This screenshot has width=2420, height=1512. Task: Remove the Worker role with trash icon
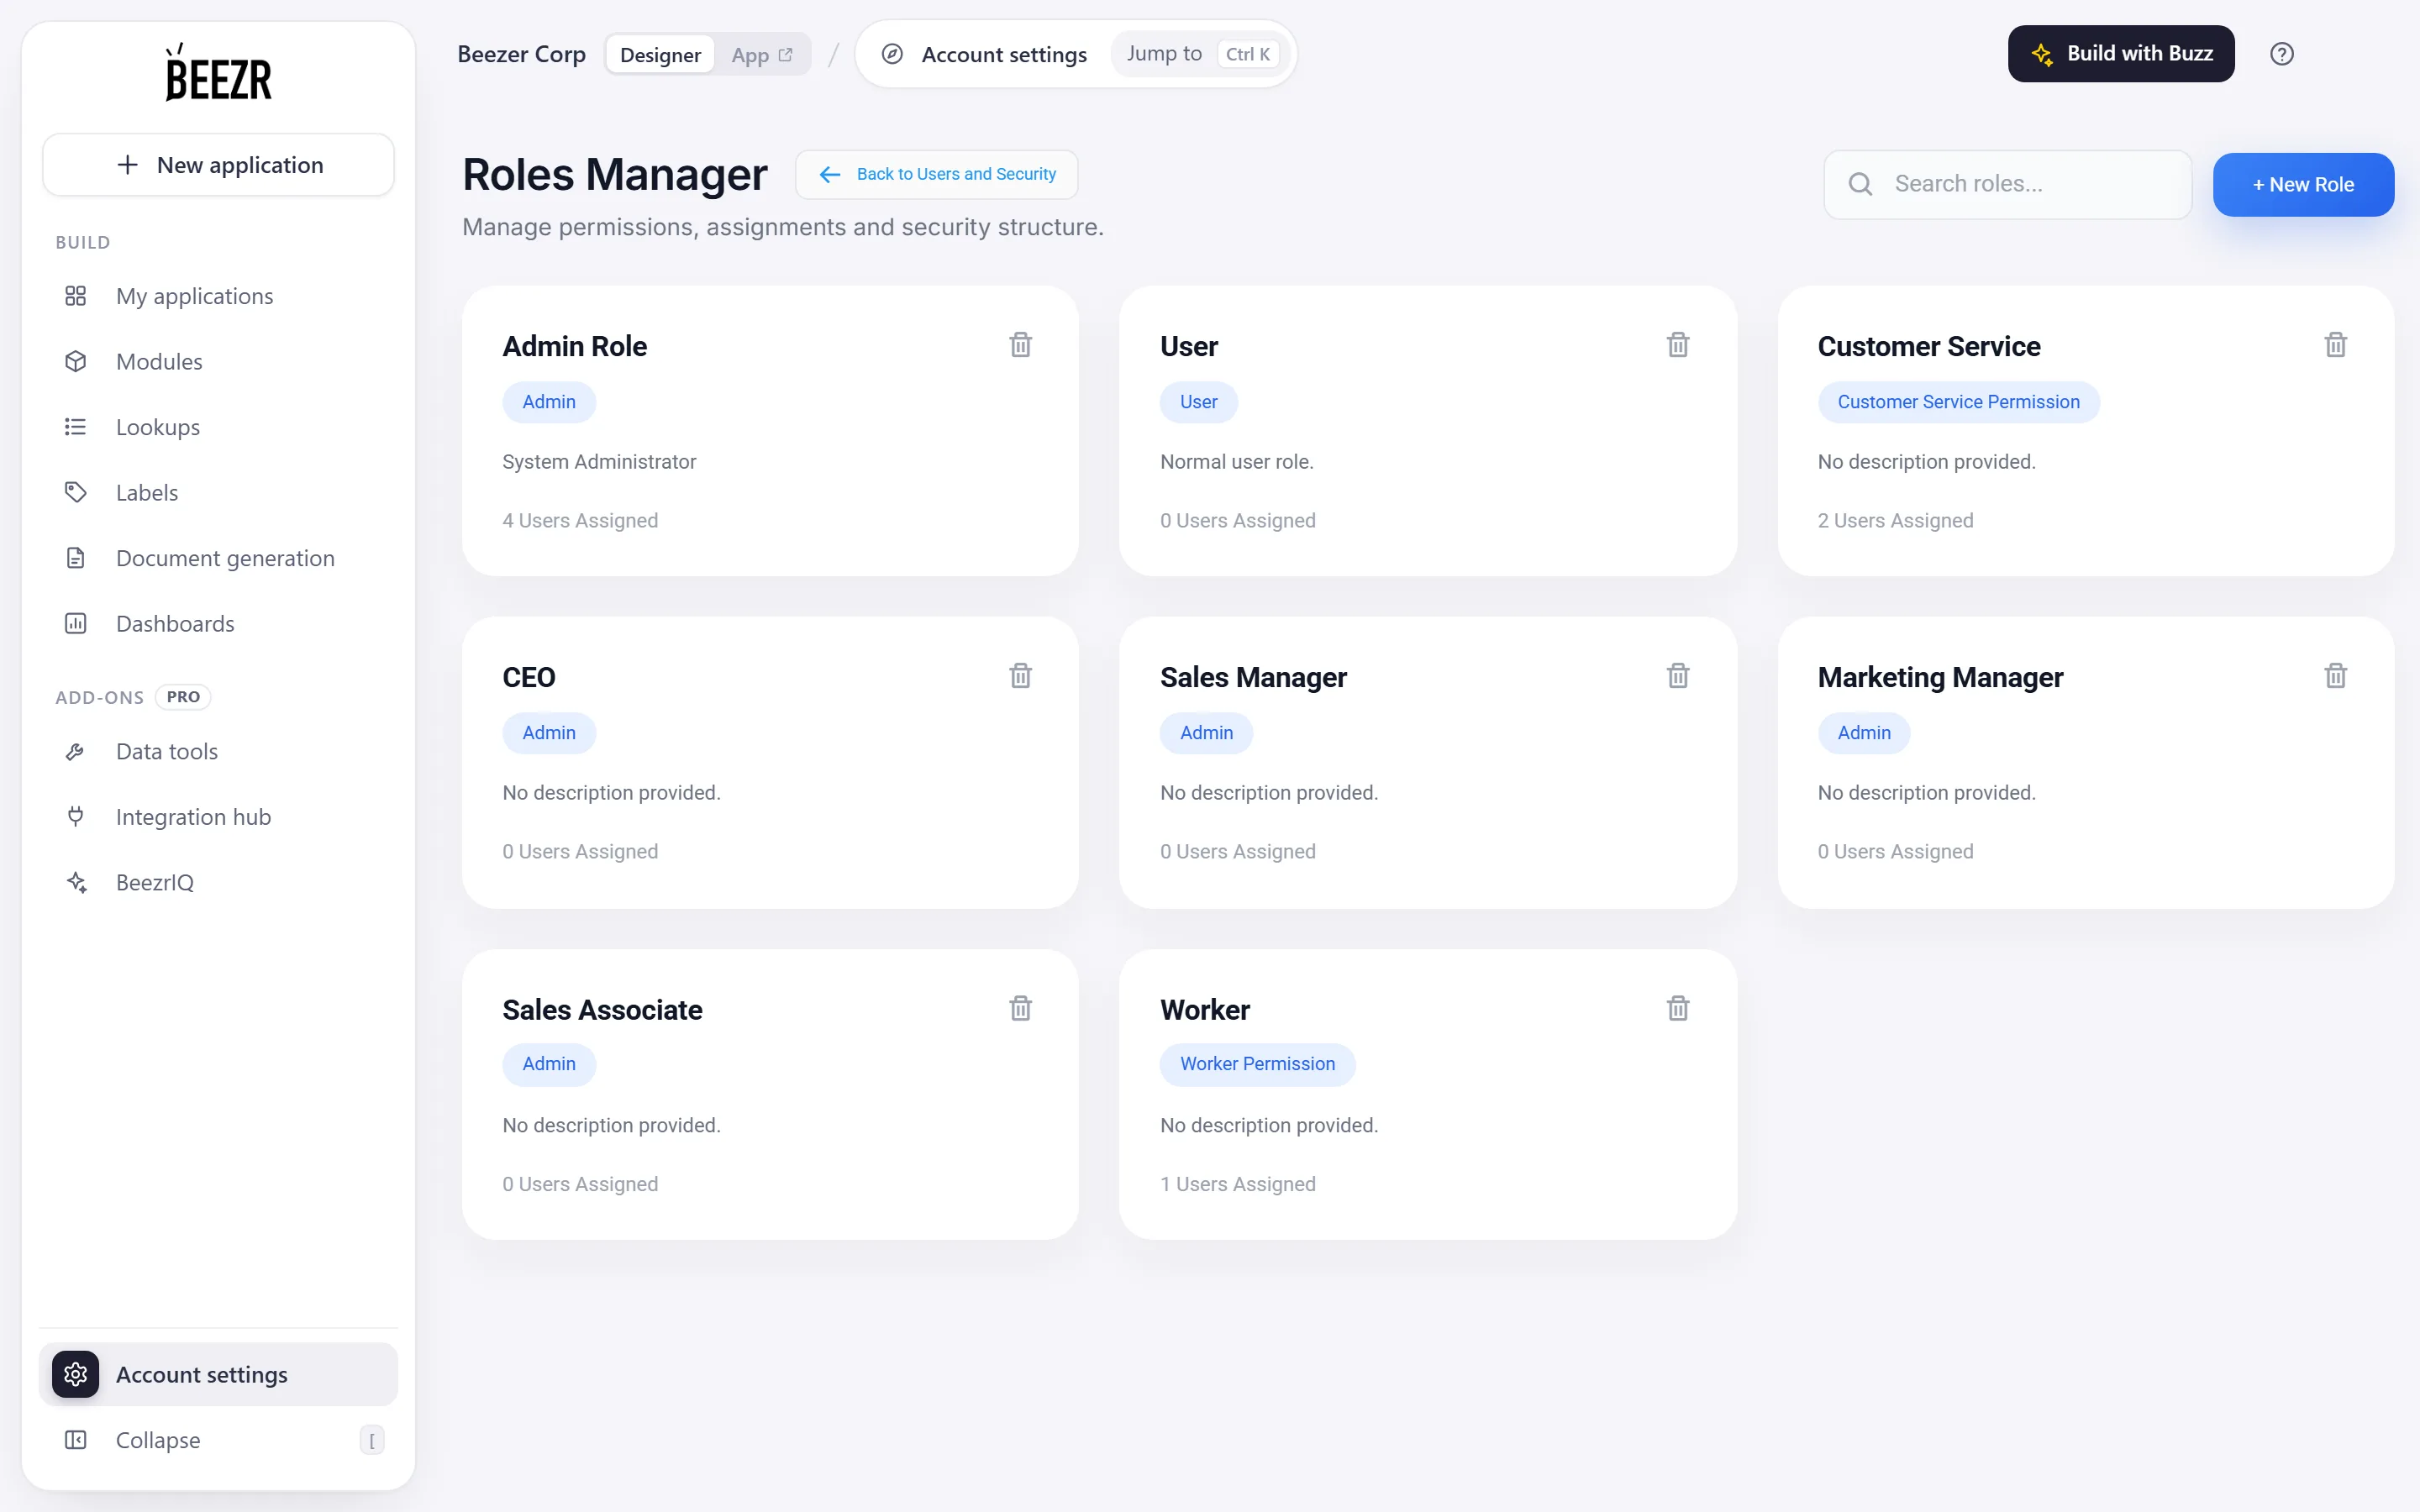tap(1678, 1008)
